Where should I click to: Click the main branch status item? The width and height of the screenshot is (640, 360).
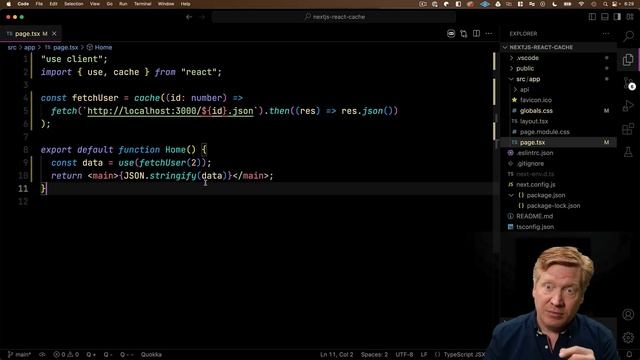pyautogui.click(x=19, y=354)
